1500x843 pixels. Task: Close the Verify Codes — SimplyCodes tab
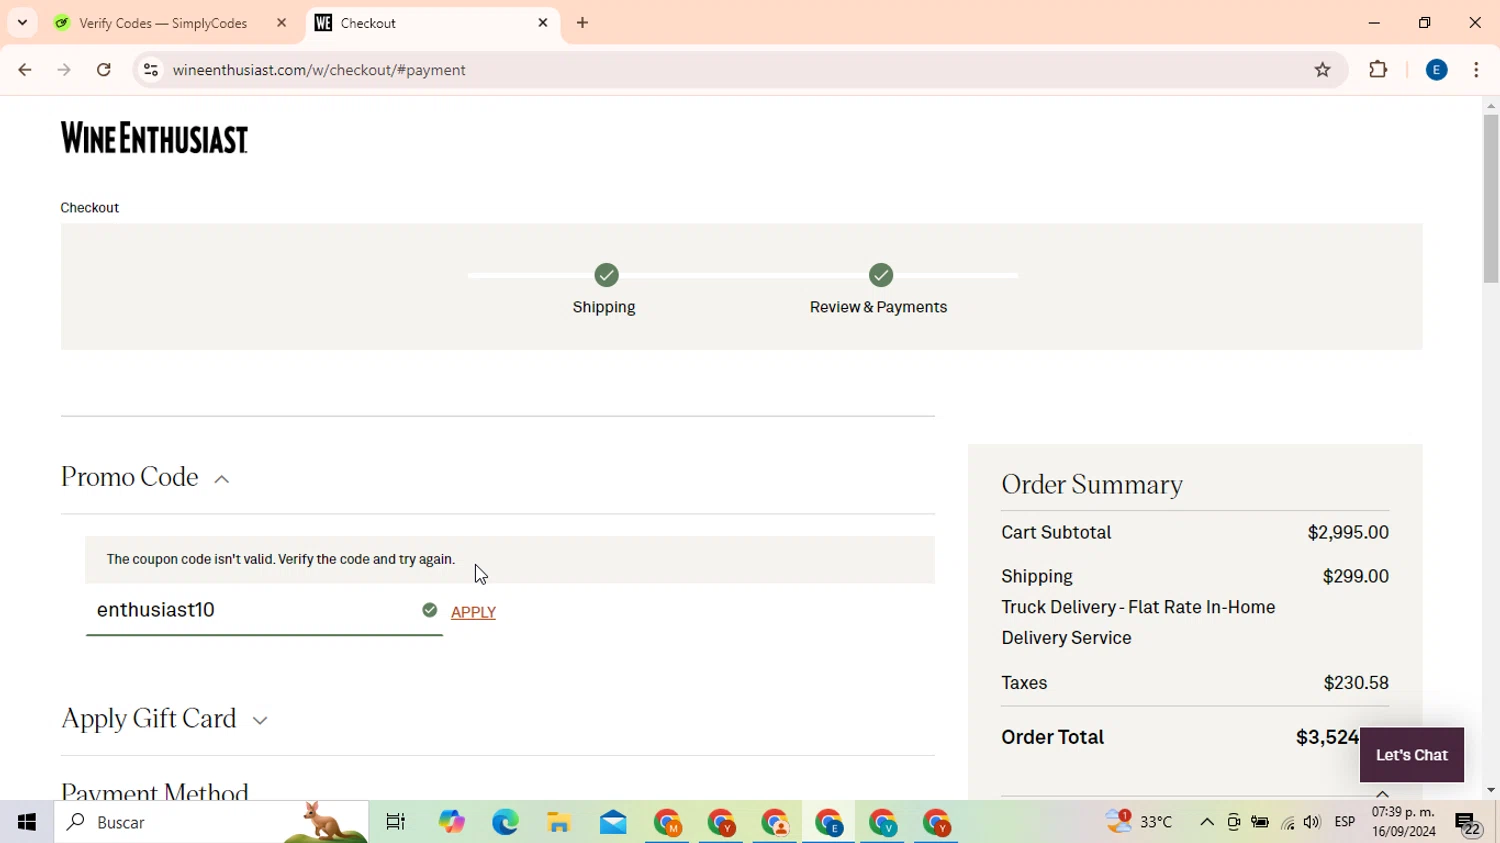(281, 23)
